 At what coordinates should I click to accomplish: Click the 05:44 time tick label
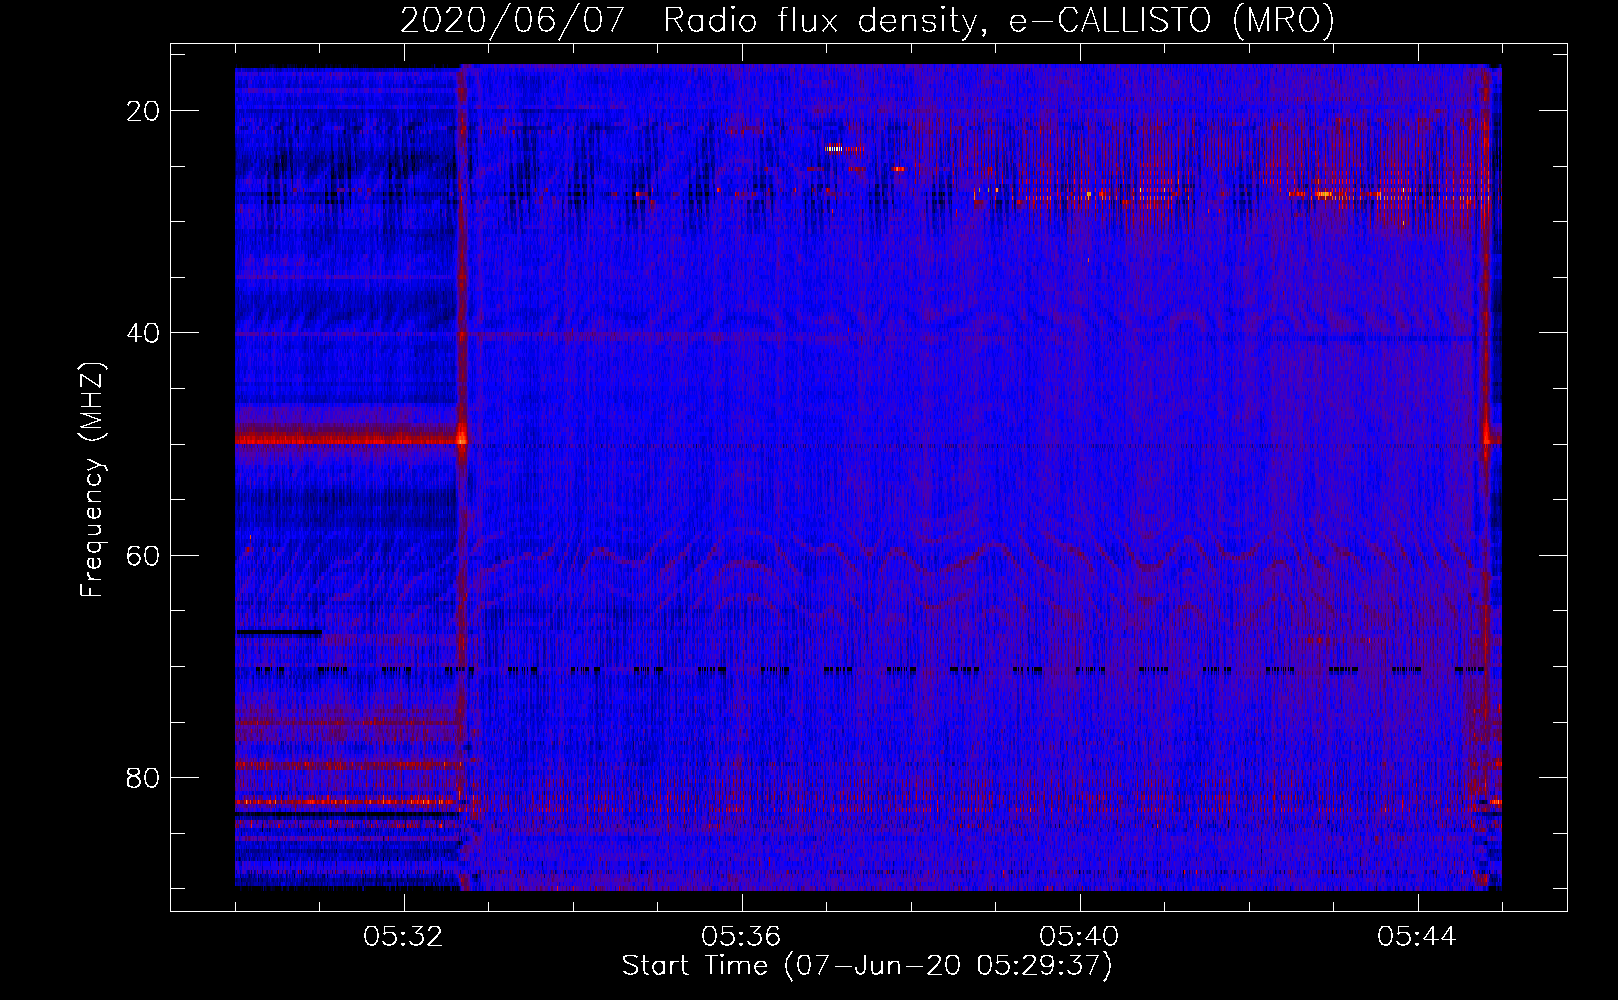1417,937
